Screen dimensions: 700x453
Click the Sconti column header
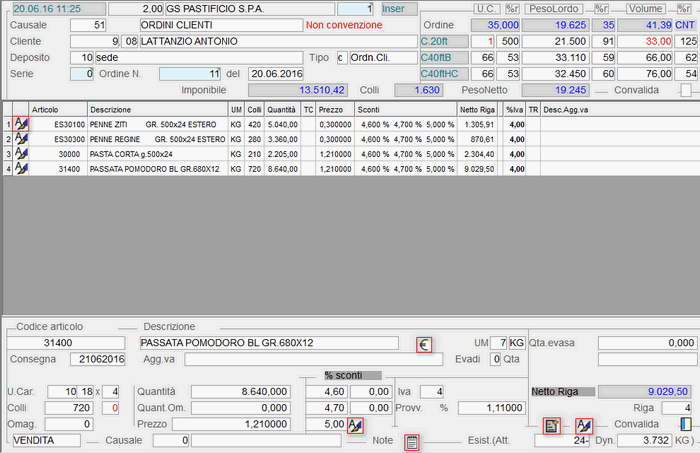tap(405, 110)
